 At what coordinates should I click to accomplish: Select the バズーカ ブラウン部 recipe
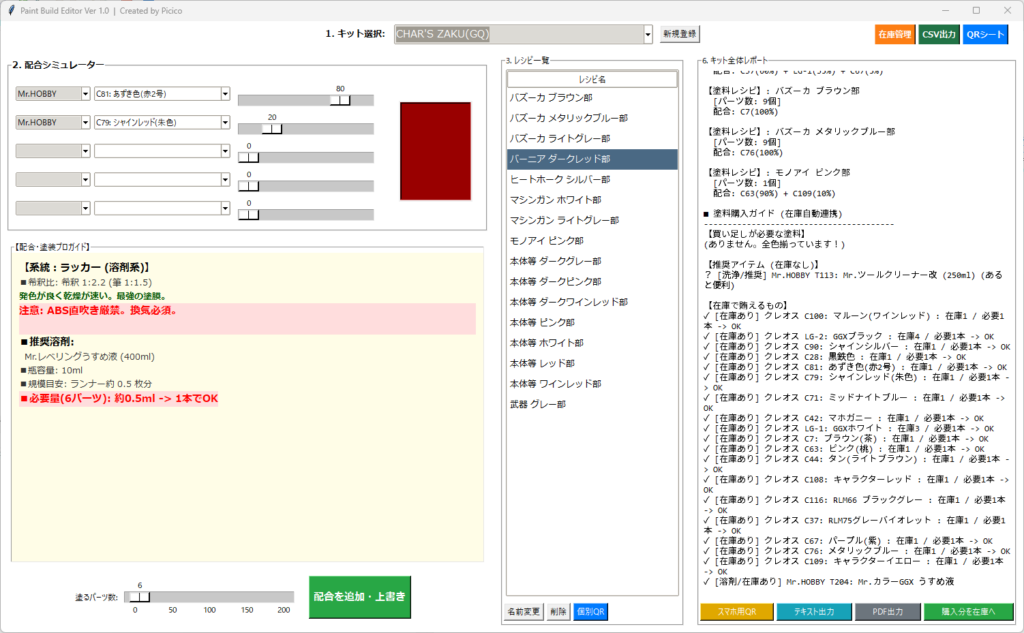pos(592,98)
